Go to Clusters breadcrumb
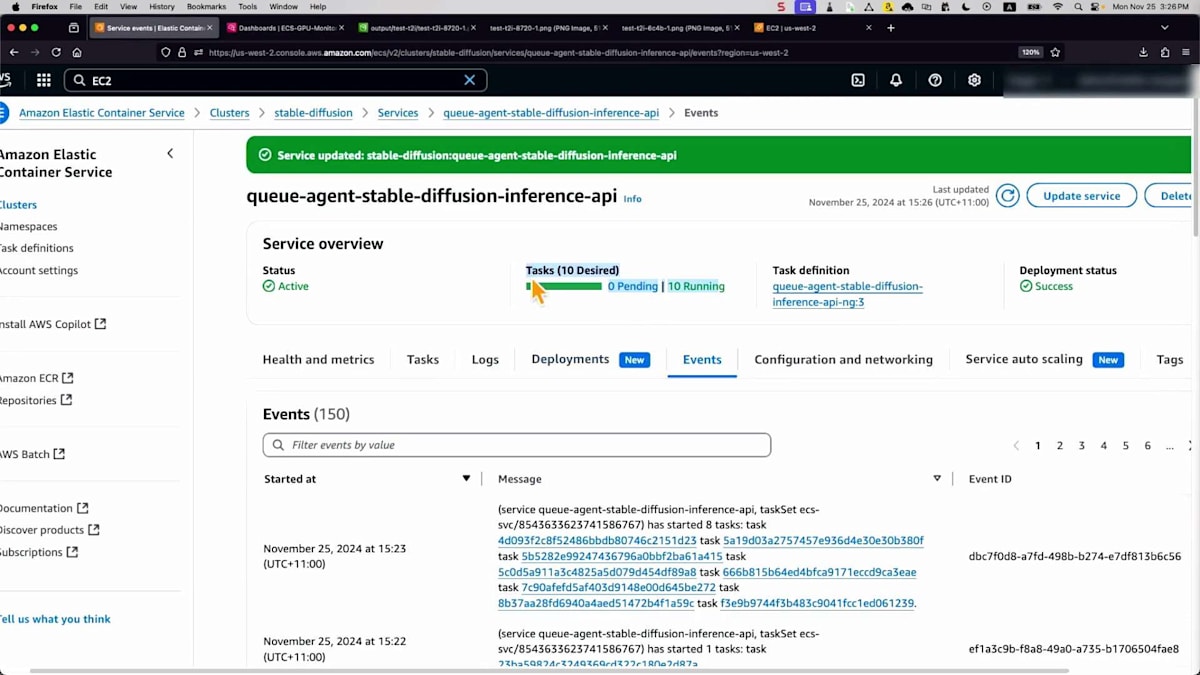1200x675 pixels. (229, 113)
